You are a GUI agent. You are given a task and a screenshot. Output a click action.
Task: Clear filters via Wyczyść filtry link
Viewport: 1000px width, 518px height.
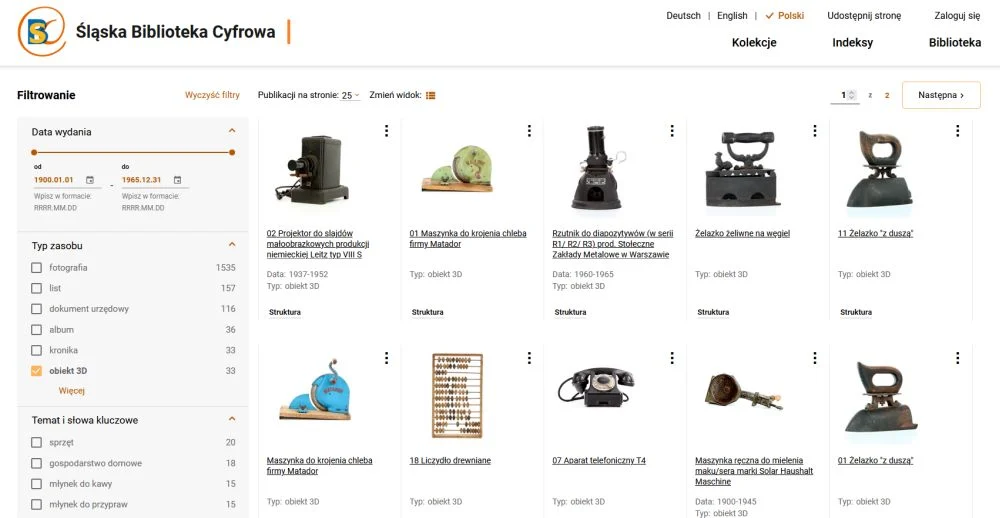point(212,95)
